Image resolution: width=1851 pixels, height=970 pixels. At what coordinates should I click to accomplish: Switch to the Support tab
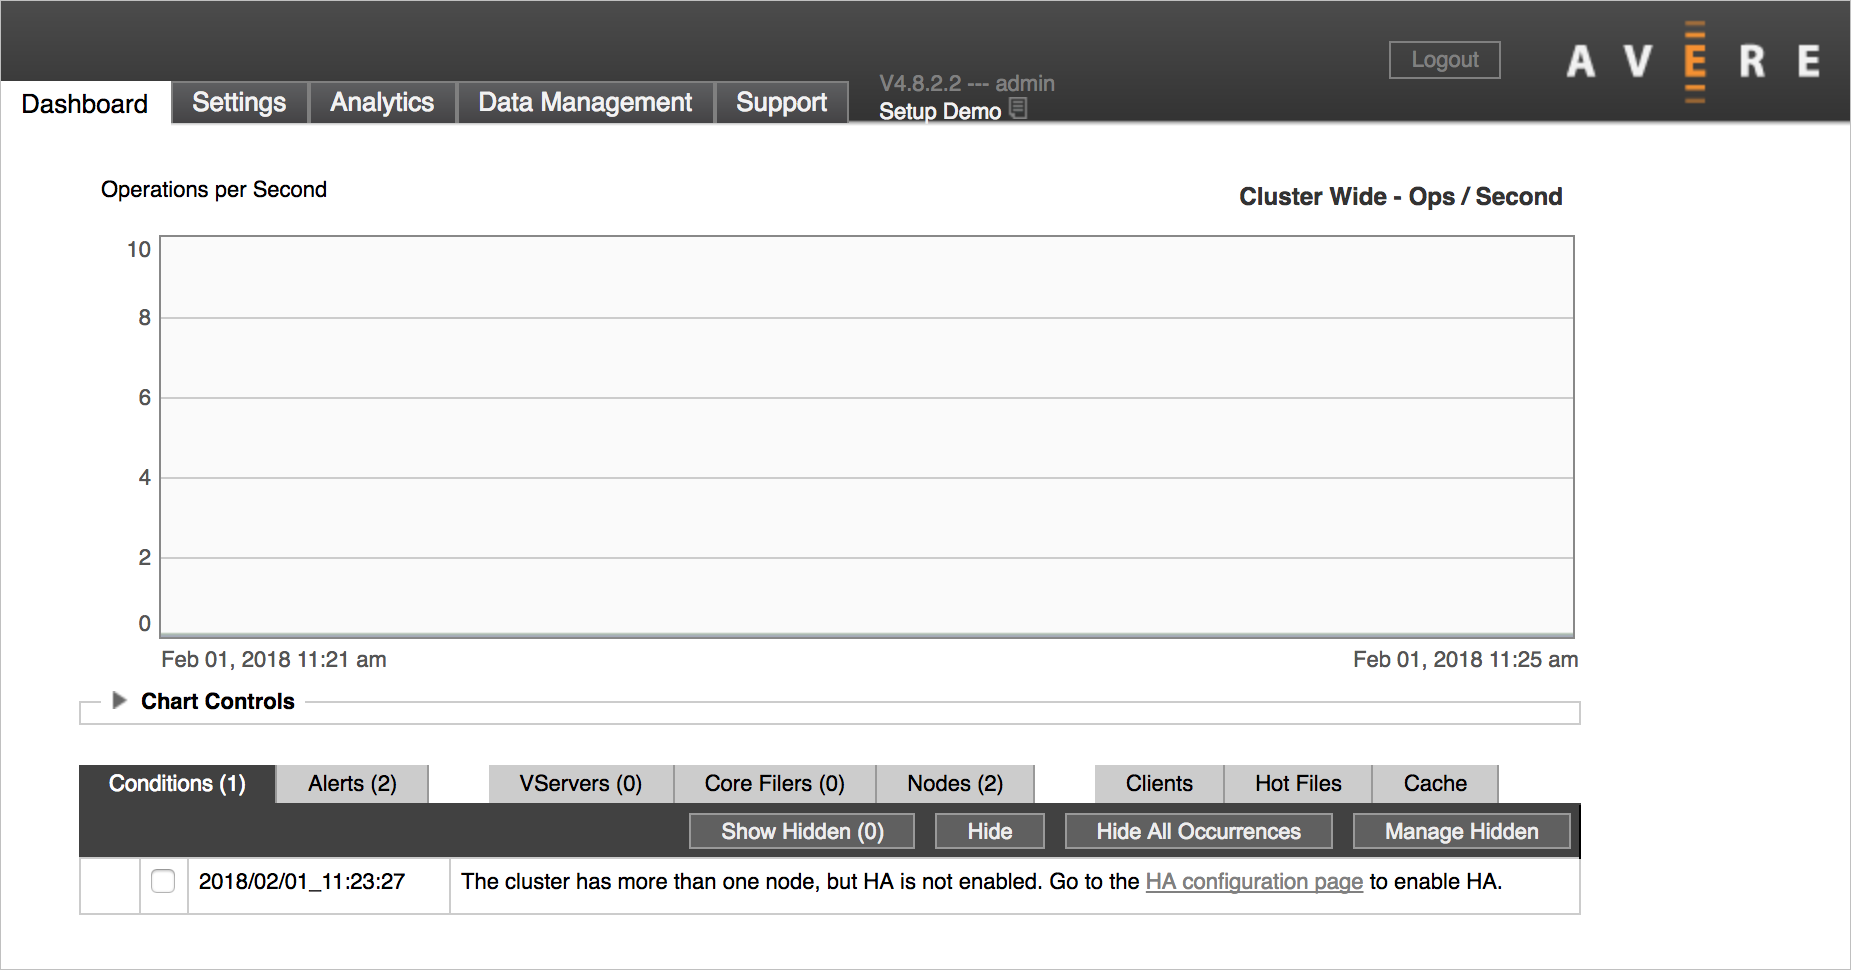tap(781, 102)
